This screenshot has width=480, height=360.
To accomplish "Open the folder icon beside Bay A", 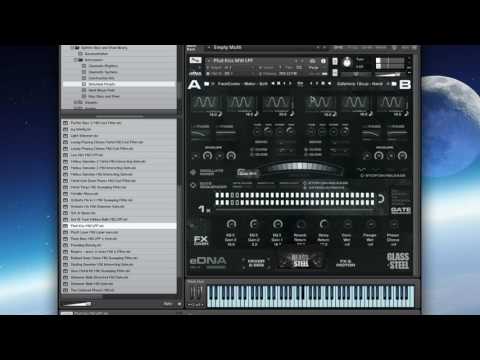I will [x=207, y=84].
